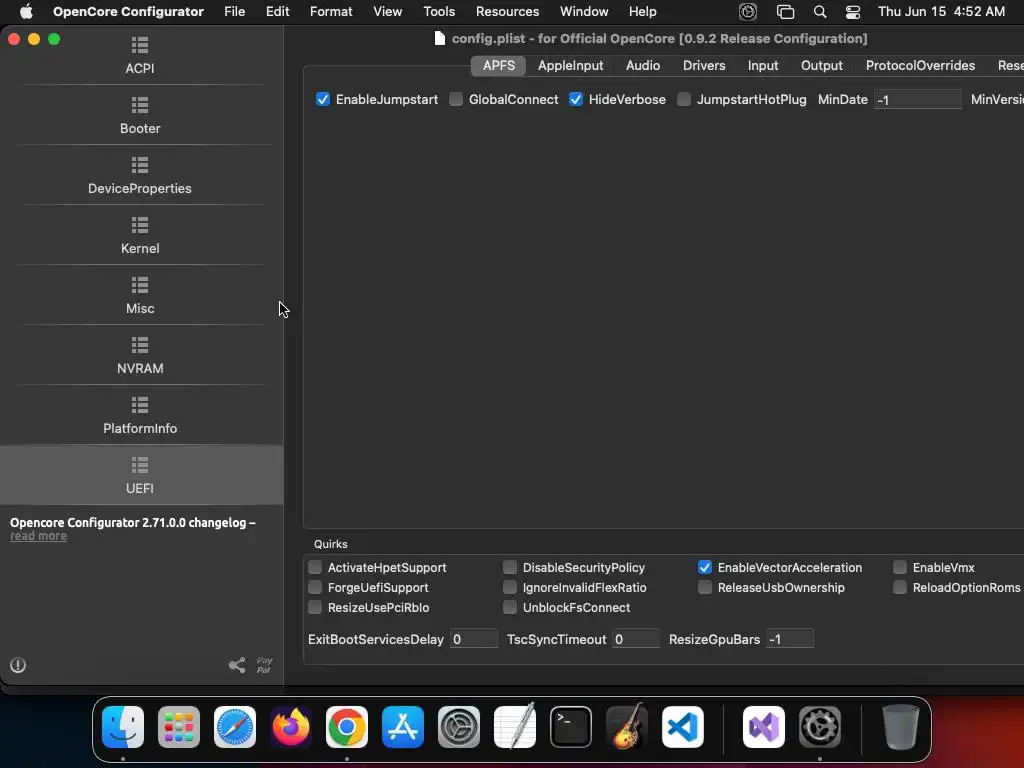Open Visual Studio from the Dock
The width and height of the screenshot is (1024, 768).
click(764, 727)
